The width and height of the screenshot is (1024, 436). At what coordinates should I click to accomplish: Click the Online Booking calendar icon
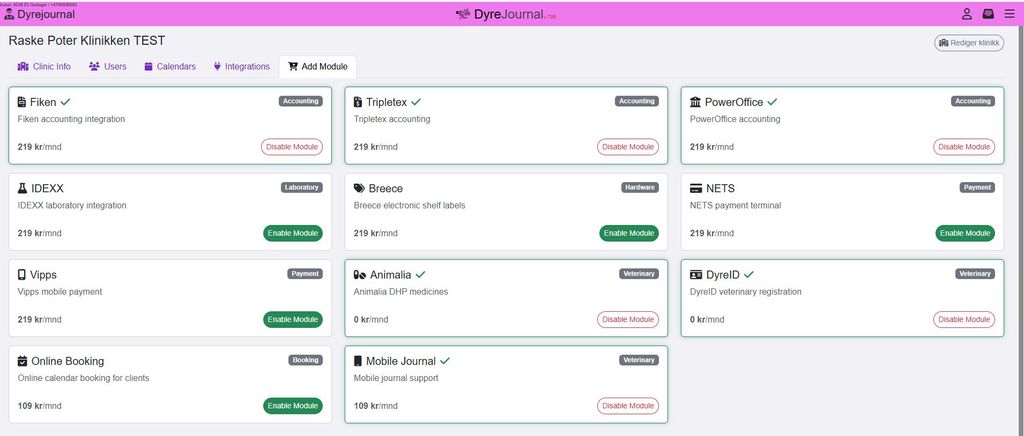tap(22, 361)
